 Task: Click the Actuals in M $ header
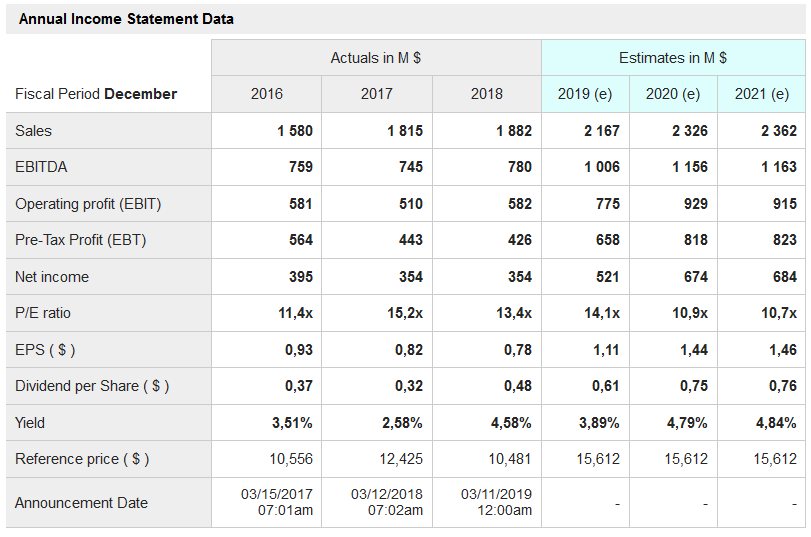376,58
